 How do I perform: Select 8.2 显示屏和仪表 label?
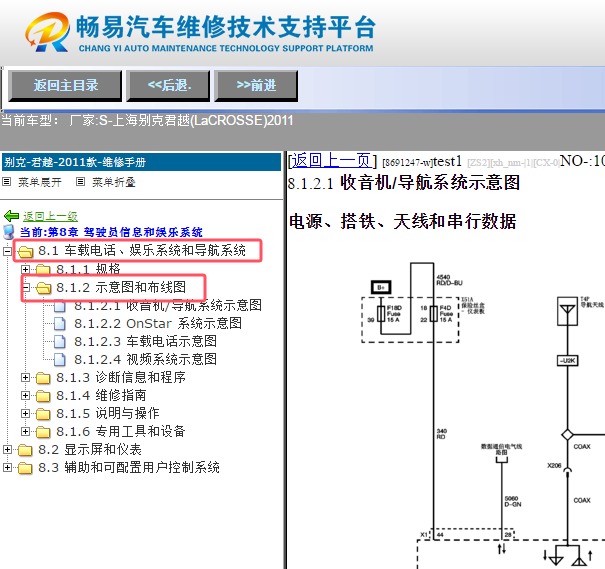pos(90,450)
